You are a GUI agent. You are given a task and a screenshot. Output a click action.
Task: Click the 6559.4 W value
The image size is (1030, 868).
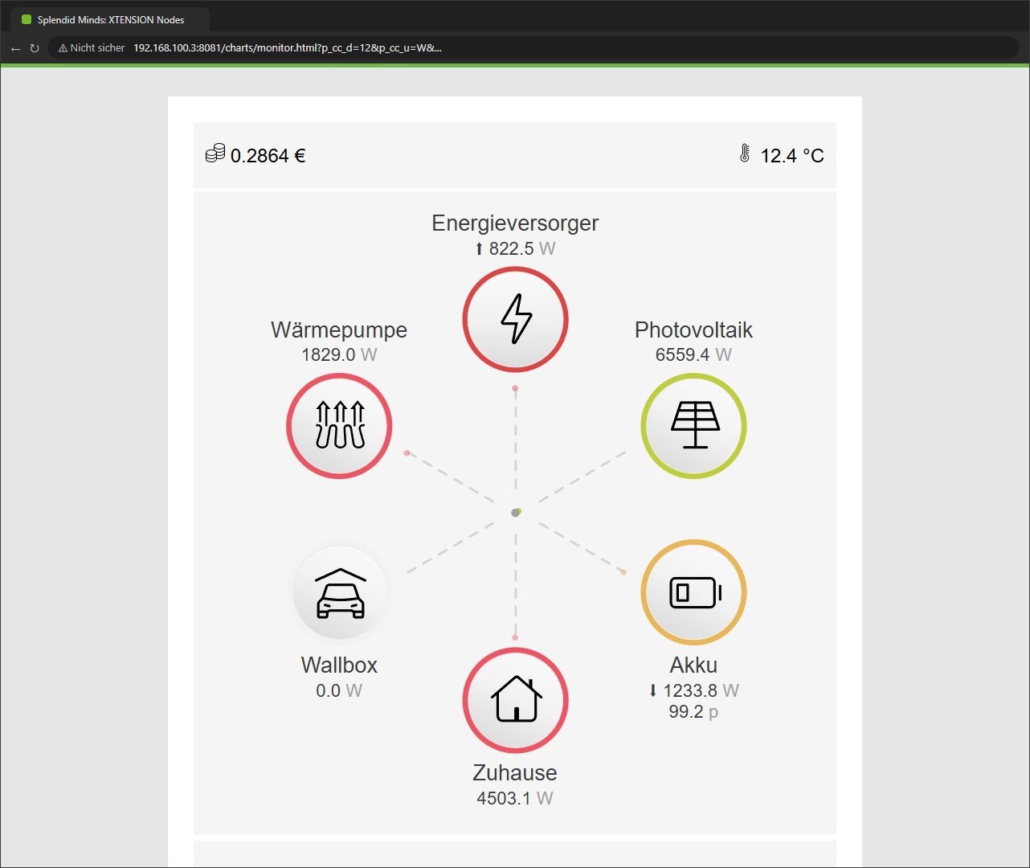[694, 355]
